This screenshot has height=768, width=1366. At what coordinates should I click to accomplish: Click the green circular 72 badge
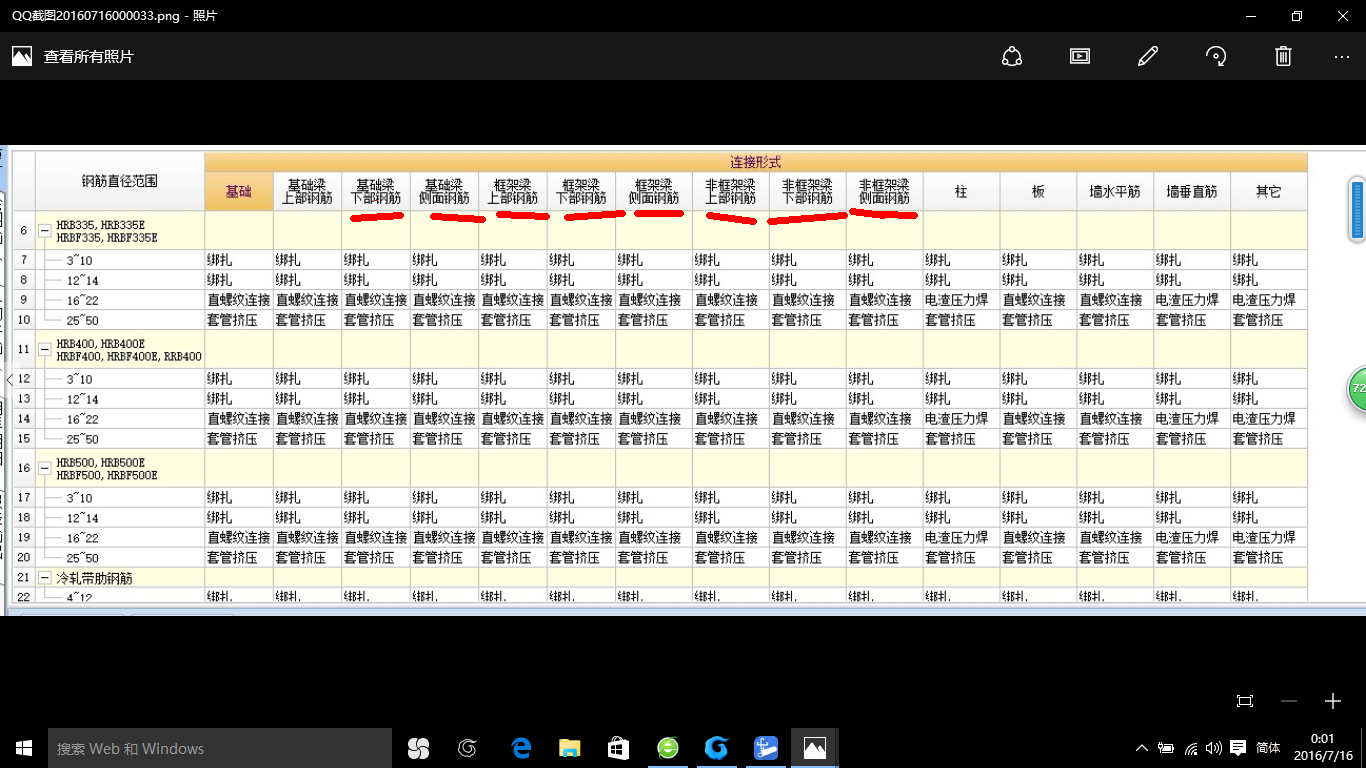[1358, 388]
